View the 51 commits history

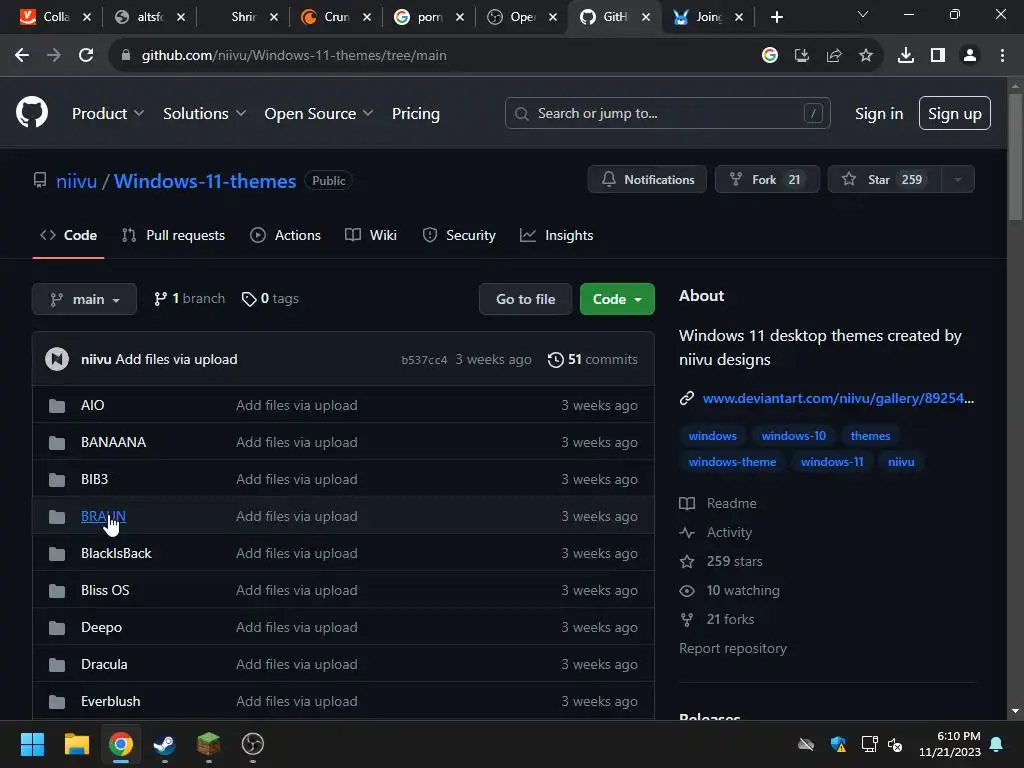592,359
